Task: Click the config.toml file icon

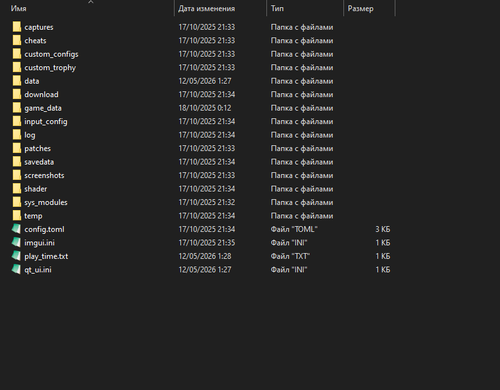Action: click(16, 229)
